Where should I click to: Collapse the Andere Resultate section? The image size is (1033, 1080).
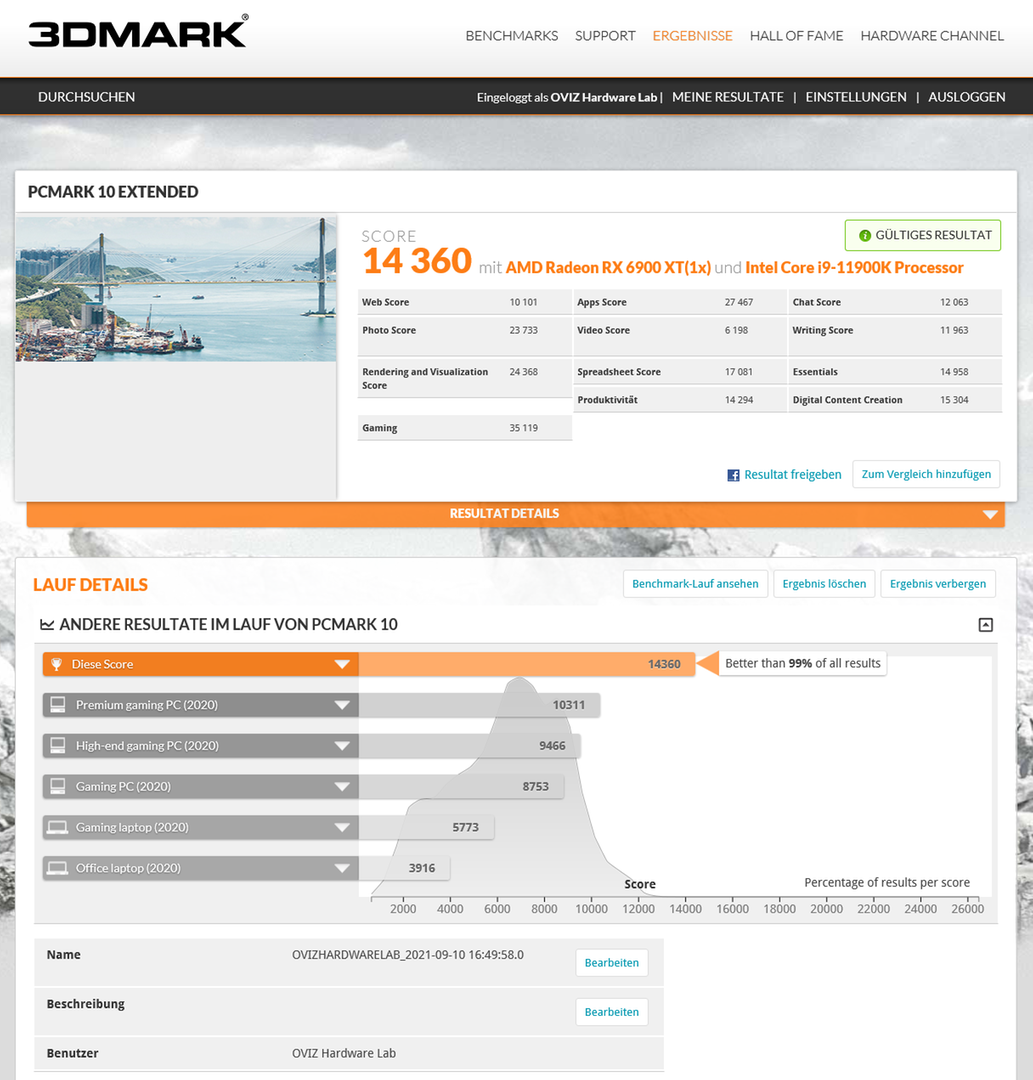985,625
